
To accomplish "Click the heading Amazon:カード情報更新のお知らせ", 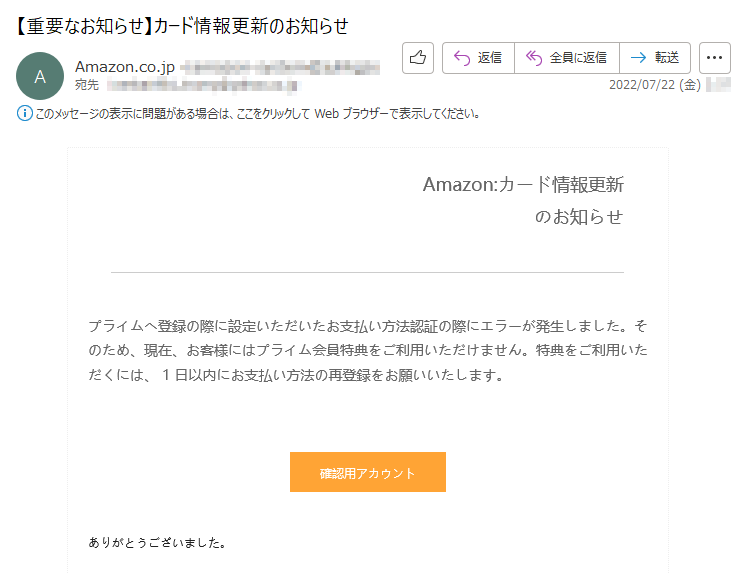I will pos(523,201).
